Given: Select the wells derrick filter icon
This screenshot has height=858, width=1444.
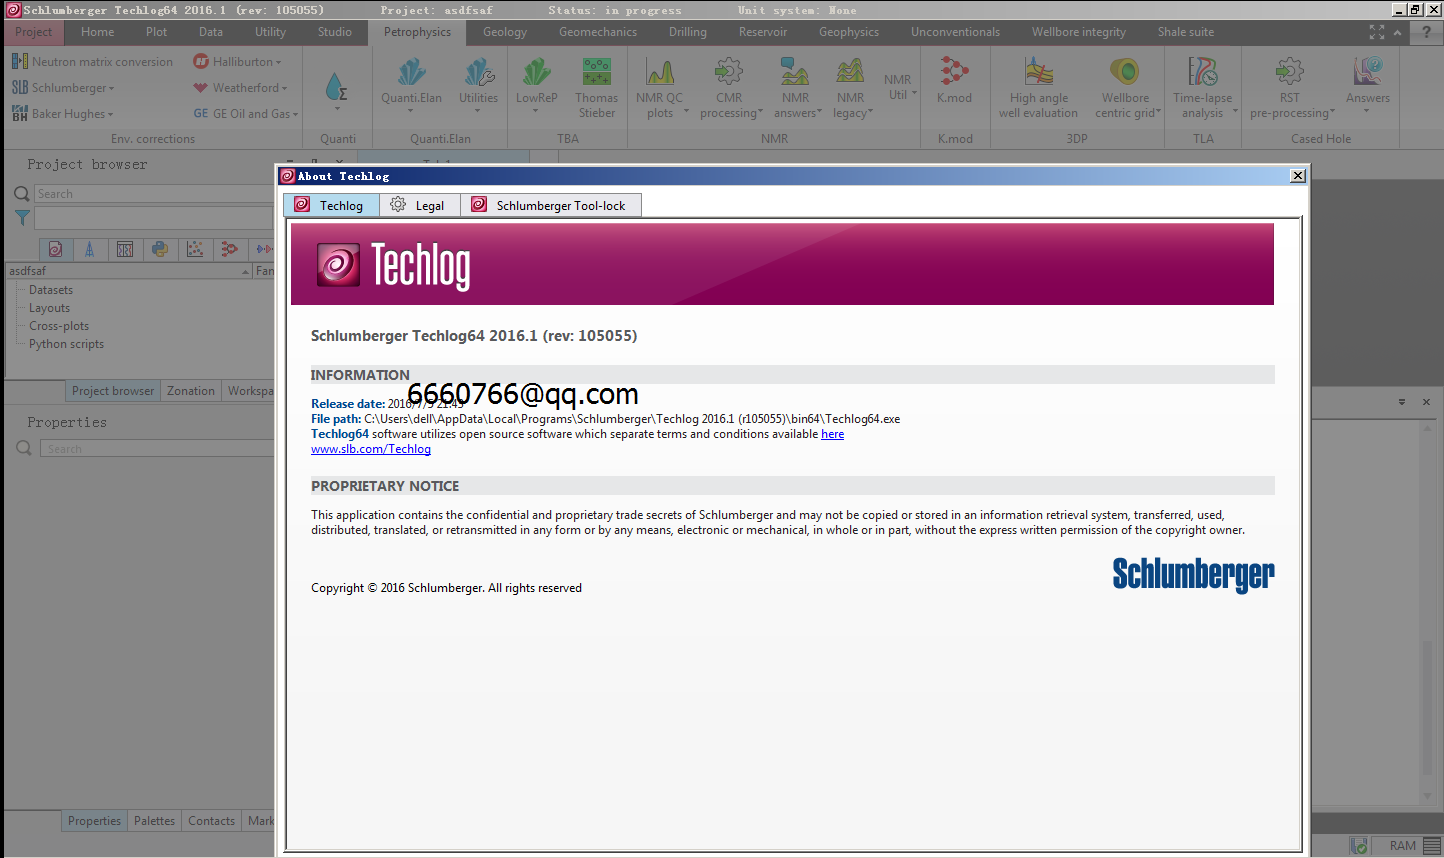Looking at the screenshot, I should click(89, 249).
